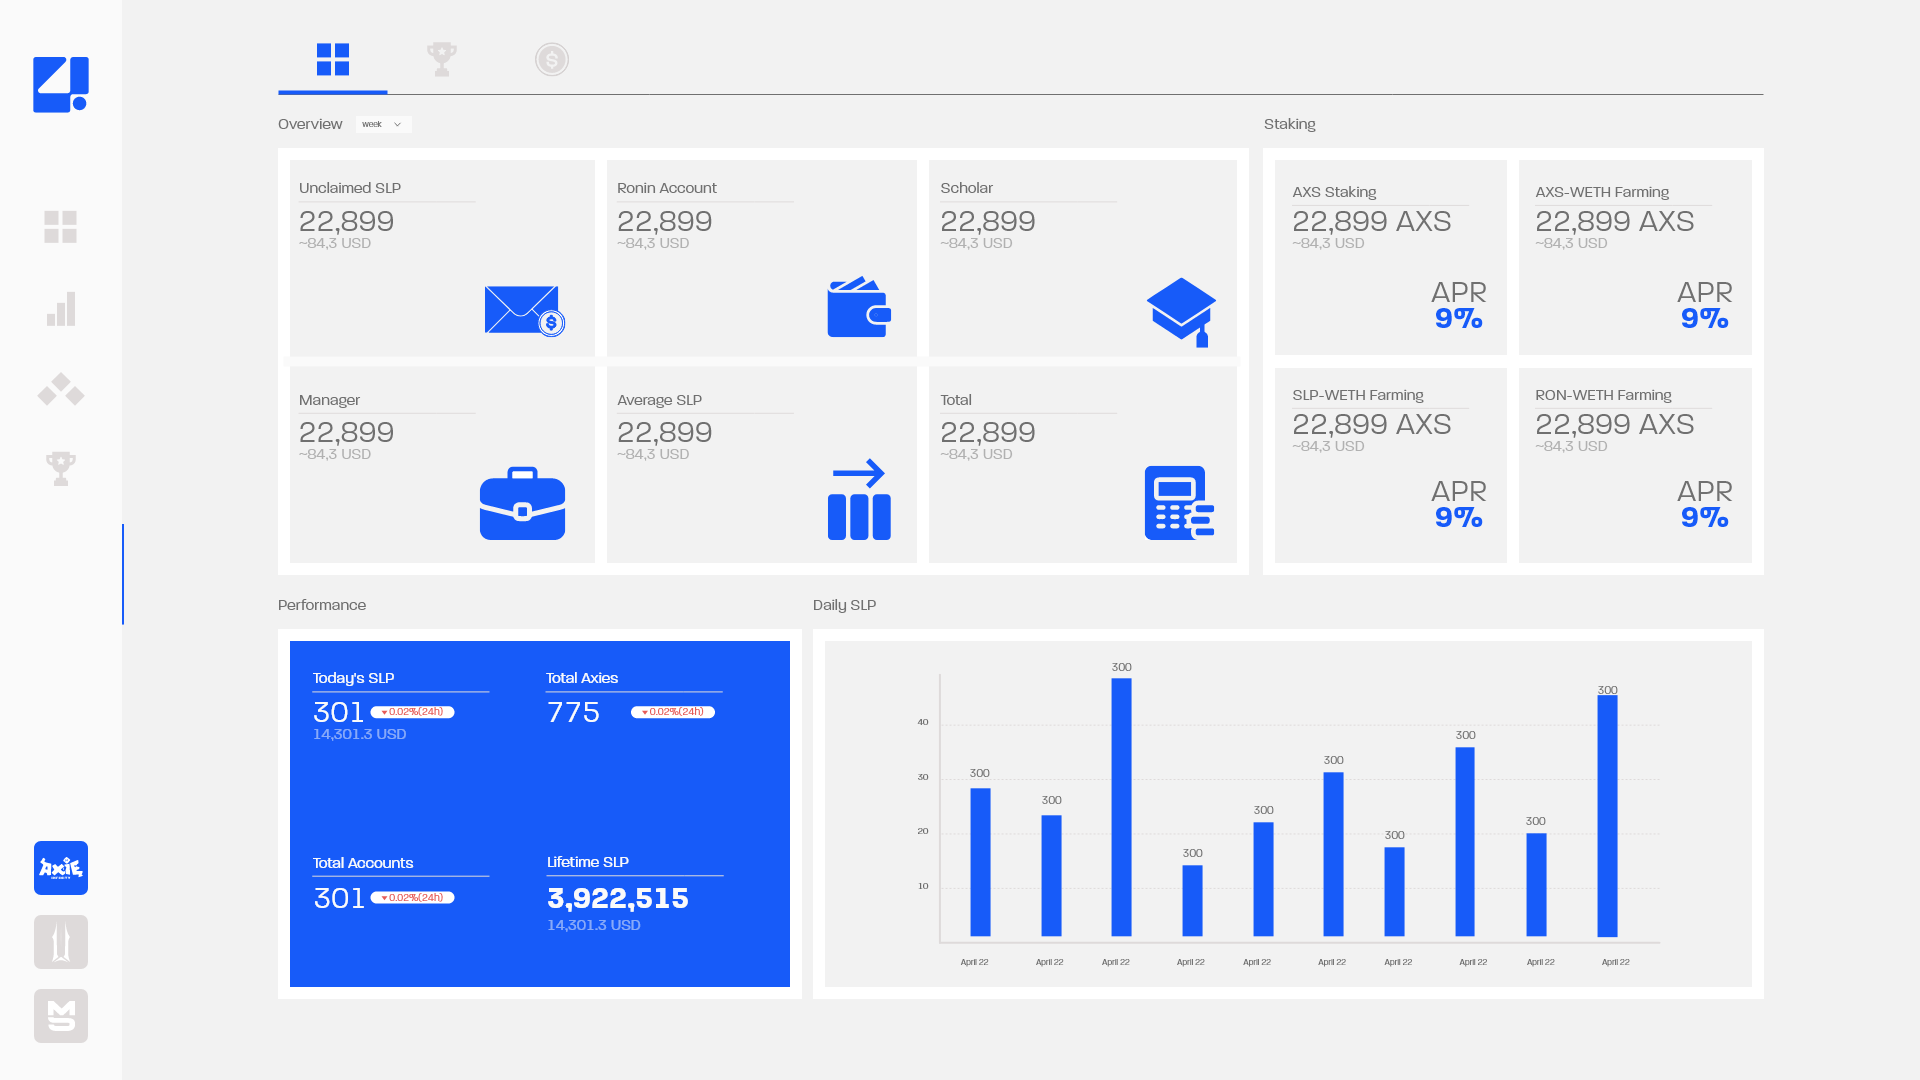1920x1080 pixels.
Task: Open the Unclaimed SLP card title
Action: click(350, 188)
